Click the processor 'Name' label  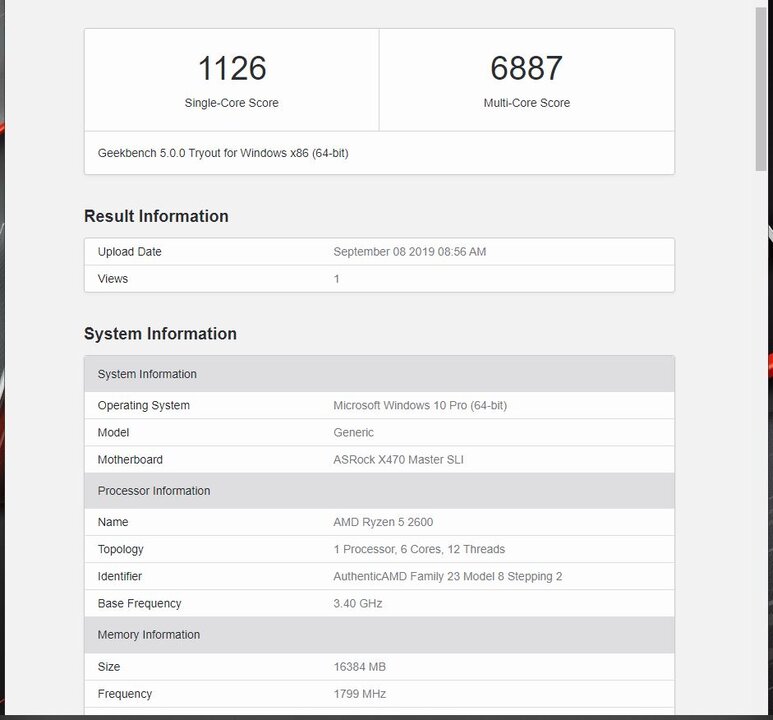(113, 522)
